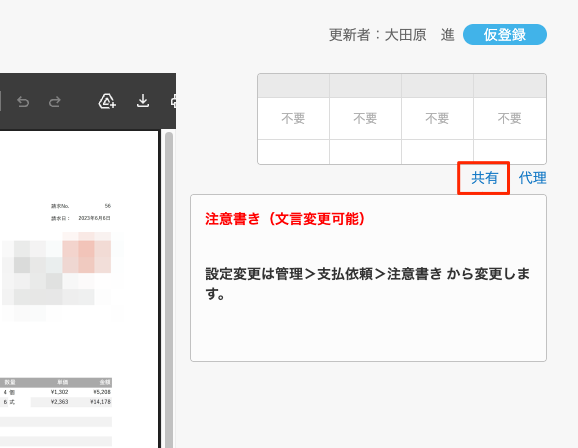Click the PDF viewer vertical scrollbar
The height and width of the screenshot is (448, 578).
(169, 289)
